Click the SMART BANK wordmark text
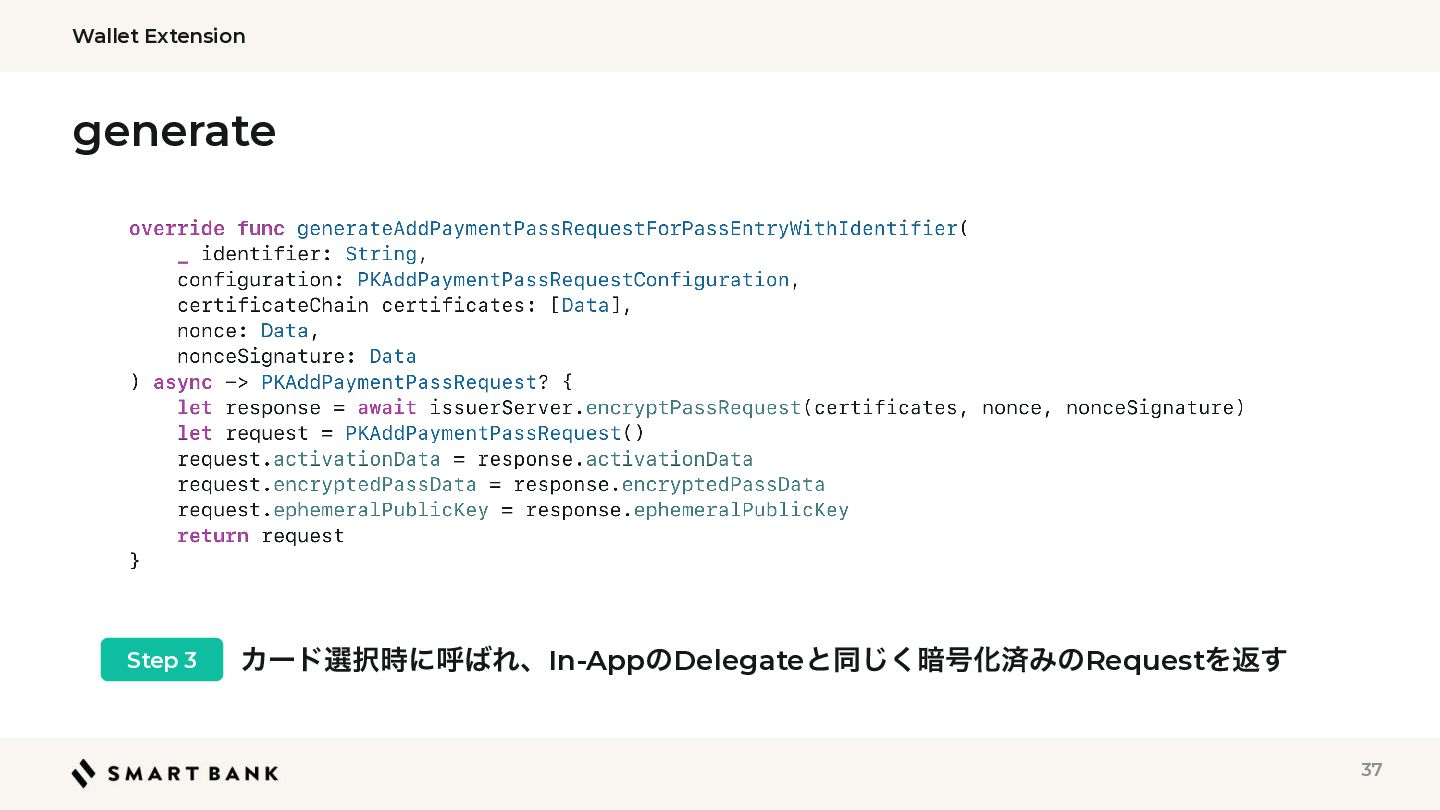 (x=193, y=773)
